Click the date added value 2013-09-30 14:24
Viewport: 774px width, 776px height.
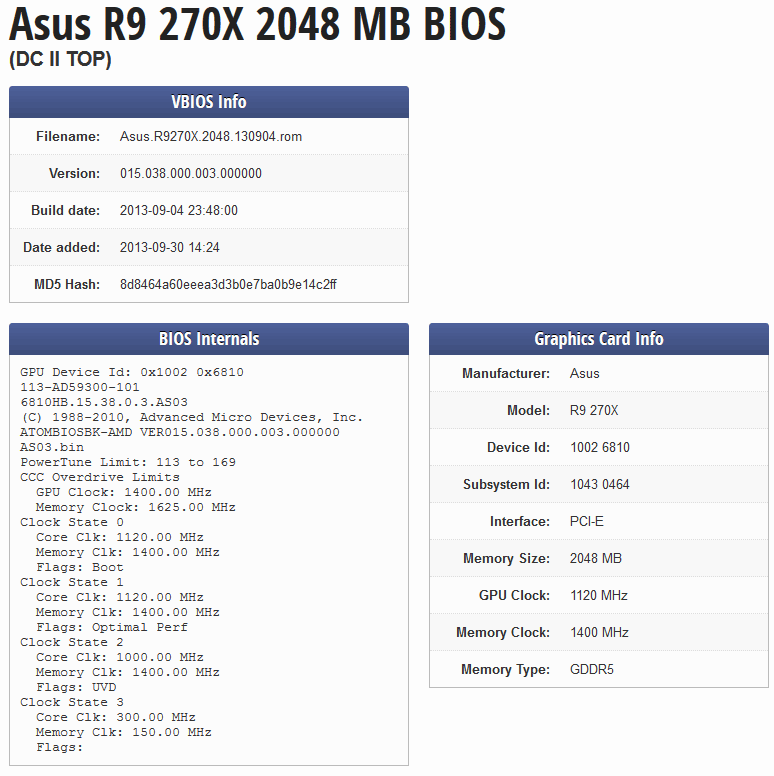[170, 247]
